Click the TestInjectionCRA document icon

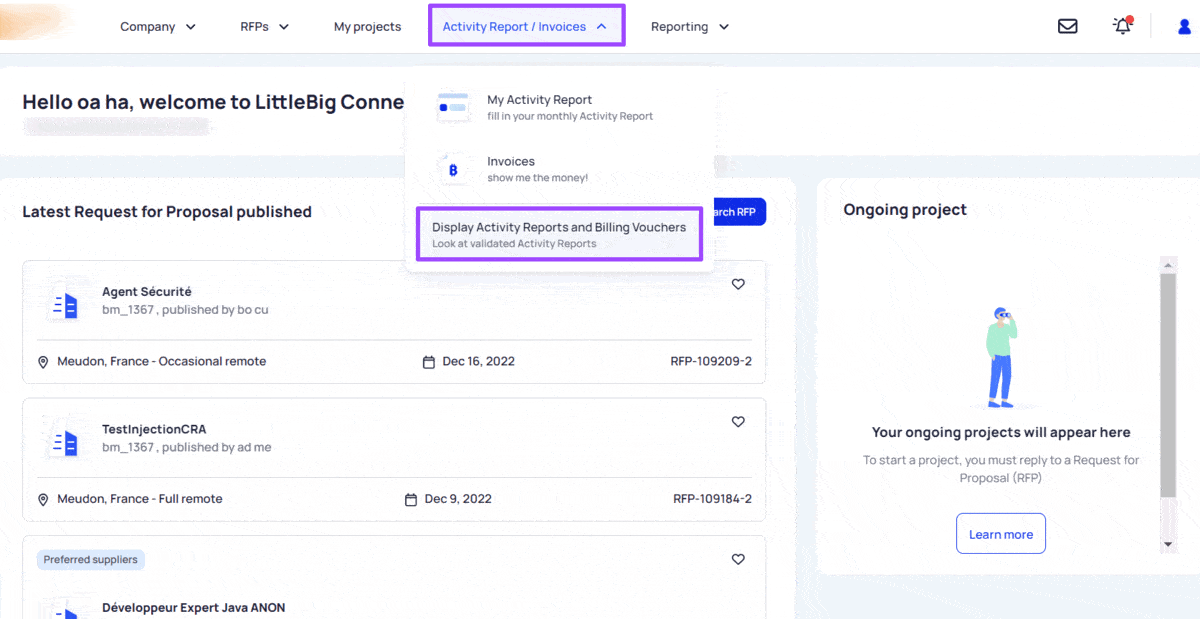click(64, 443)
